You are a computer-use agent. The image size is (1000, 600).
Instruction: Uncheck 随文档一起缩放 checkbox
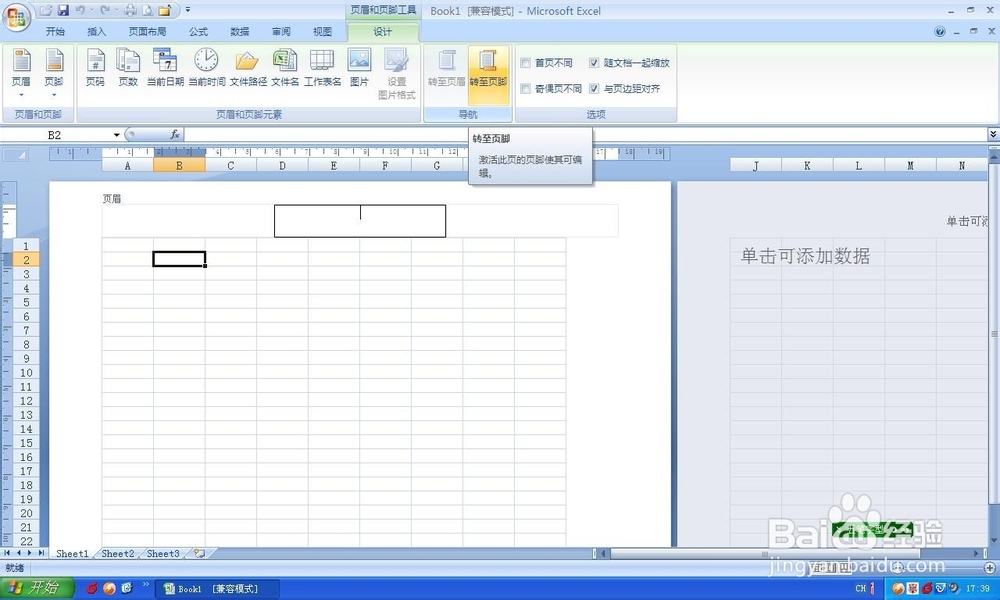point(594,62)
